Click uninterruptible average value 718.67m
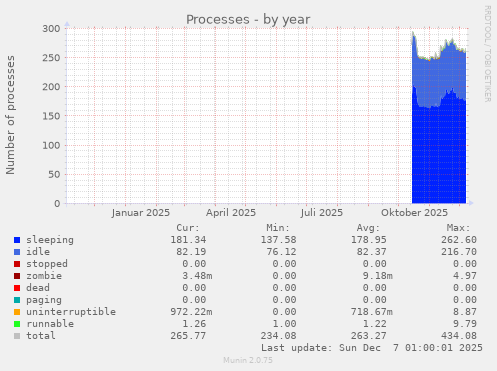The height and width of the screenshot is (371, 497). (x=372, y=312)
